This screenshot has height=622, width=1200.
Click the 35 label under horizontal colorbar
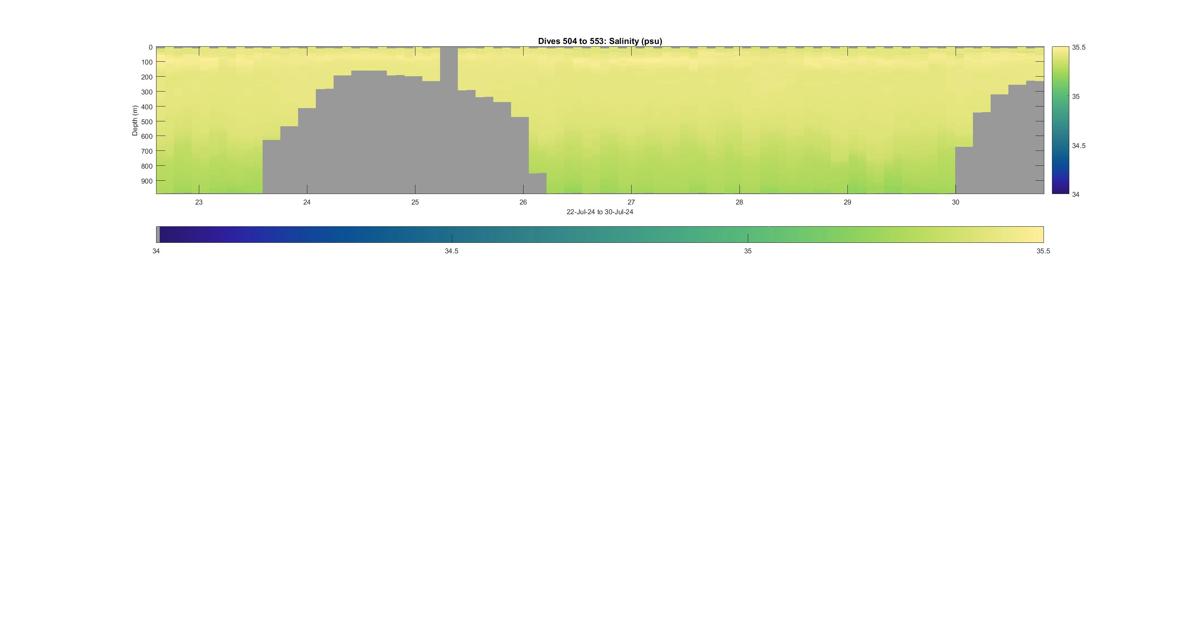coord(748,251)
